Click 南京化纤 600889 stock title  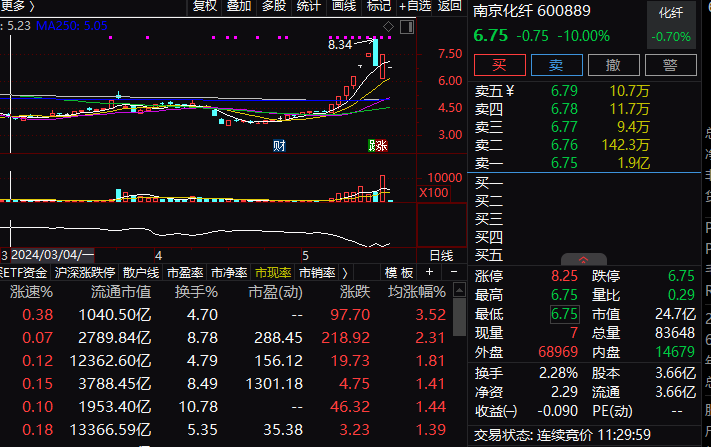pyautogui.click(x=531, y=11)
